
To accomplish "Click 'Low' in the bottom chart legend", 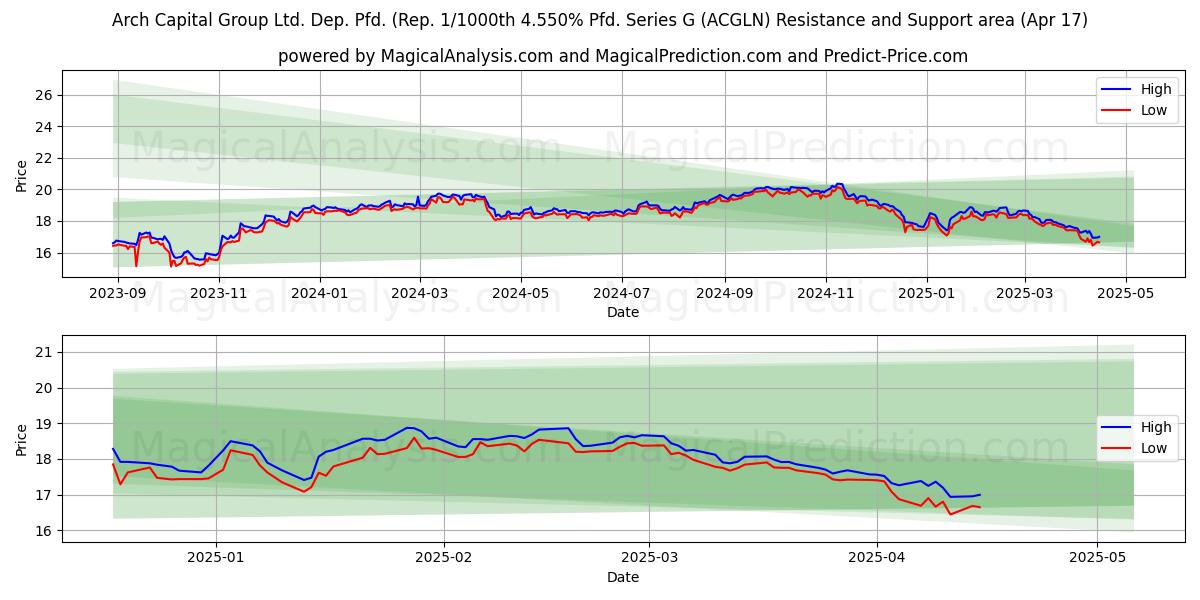I will coord(1154,448).
